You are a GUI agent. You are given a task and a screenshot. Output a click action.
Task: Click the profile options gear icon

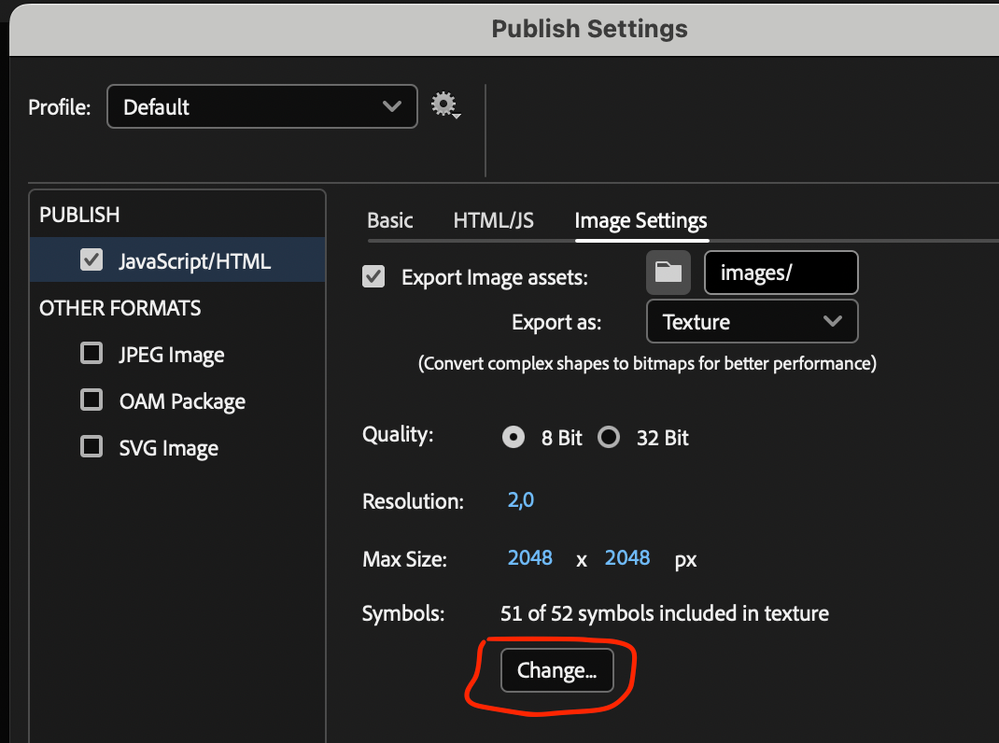pyautogui.click(x=445, y=105)
